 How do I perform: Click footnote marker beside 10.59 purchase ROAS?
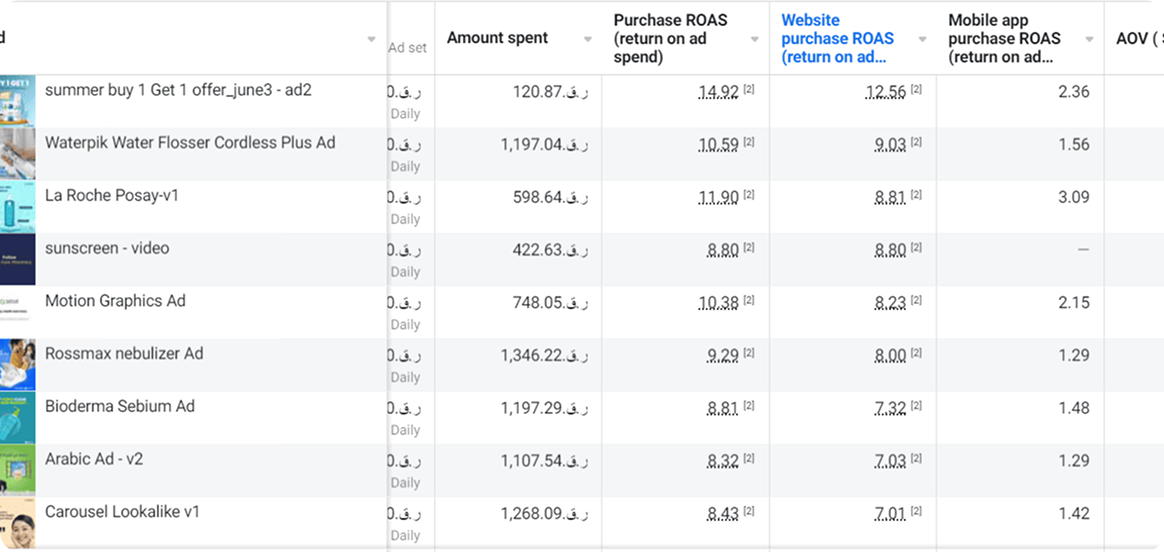click(749, 143)
